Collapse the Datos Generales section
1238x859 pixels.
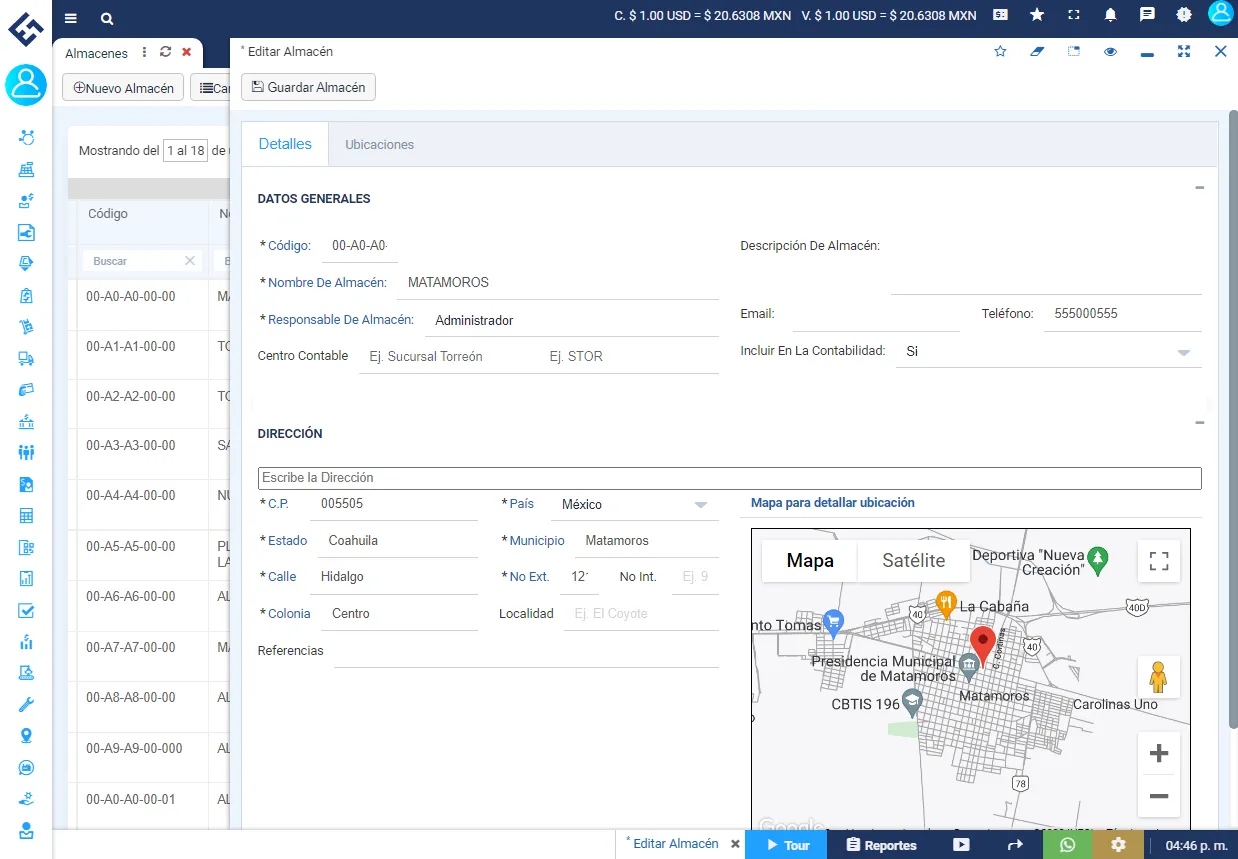tap(1199, 188)
